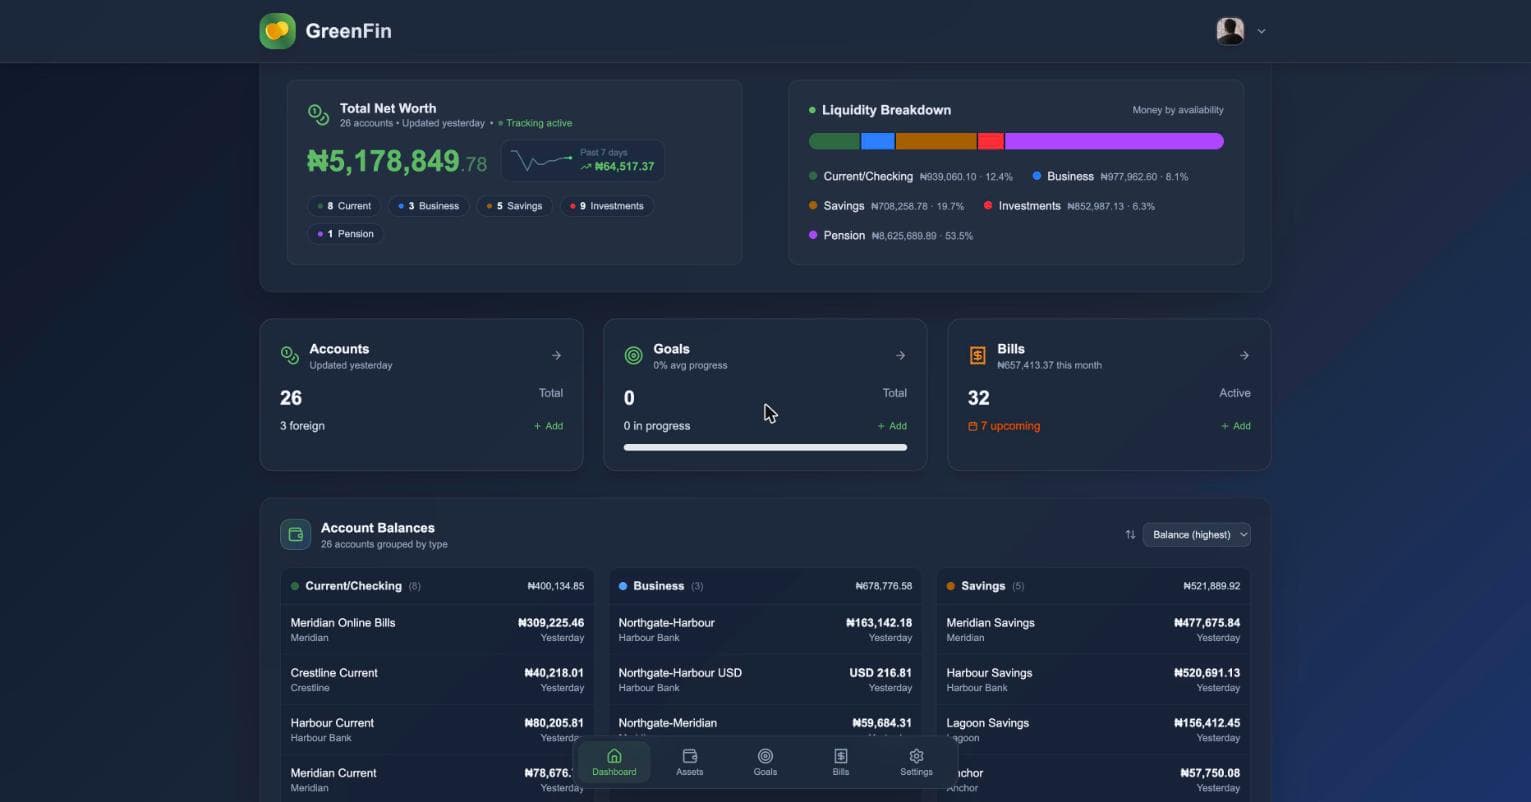
Task: Click ₦5,178,849.78 net worth amount
Action: tap(397, 161)
